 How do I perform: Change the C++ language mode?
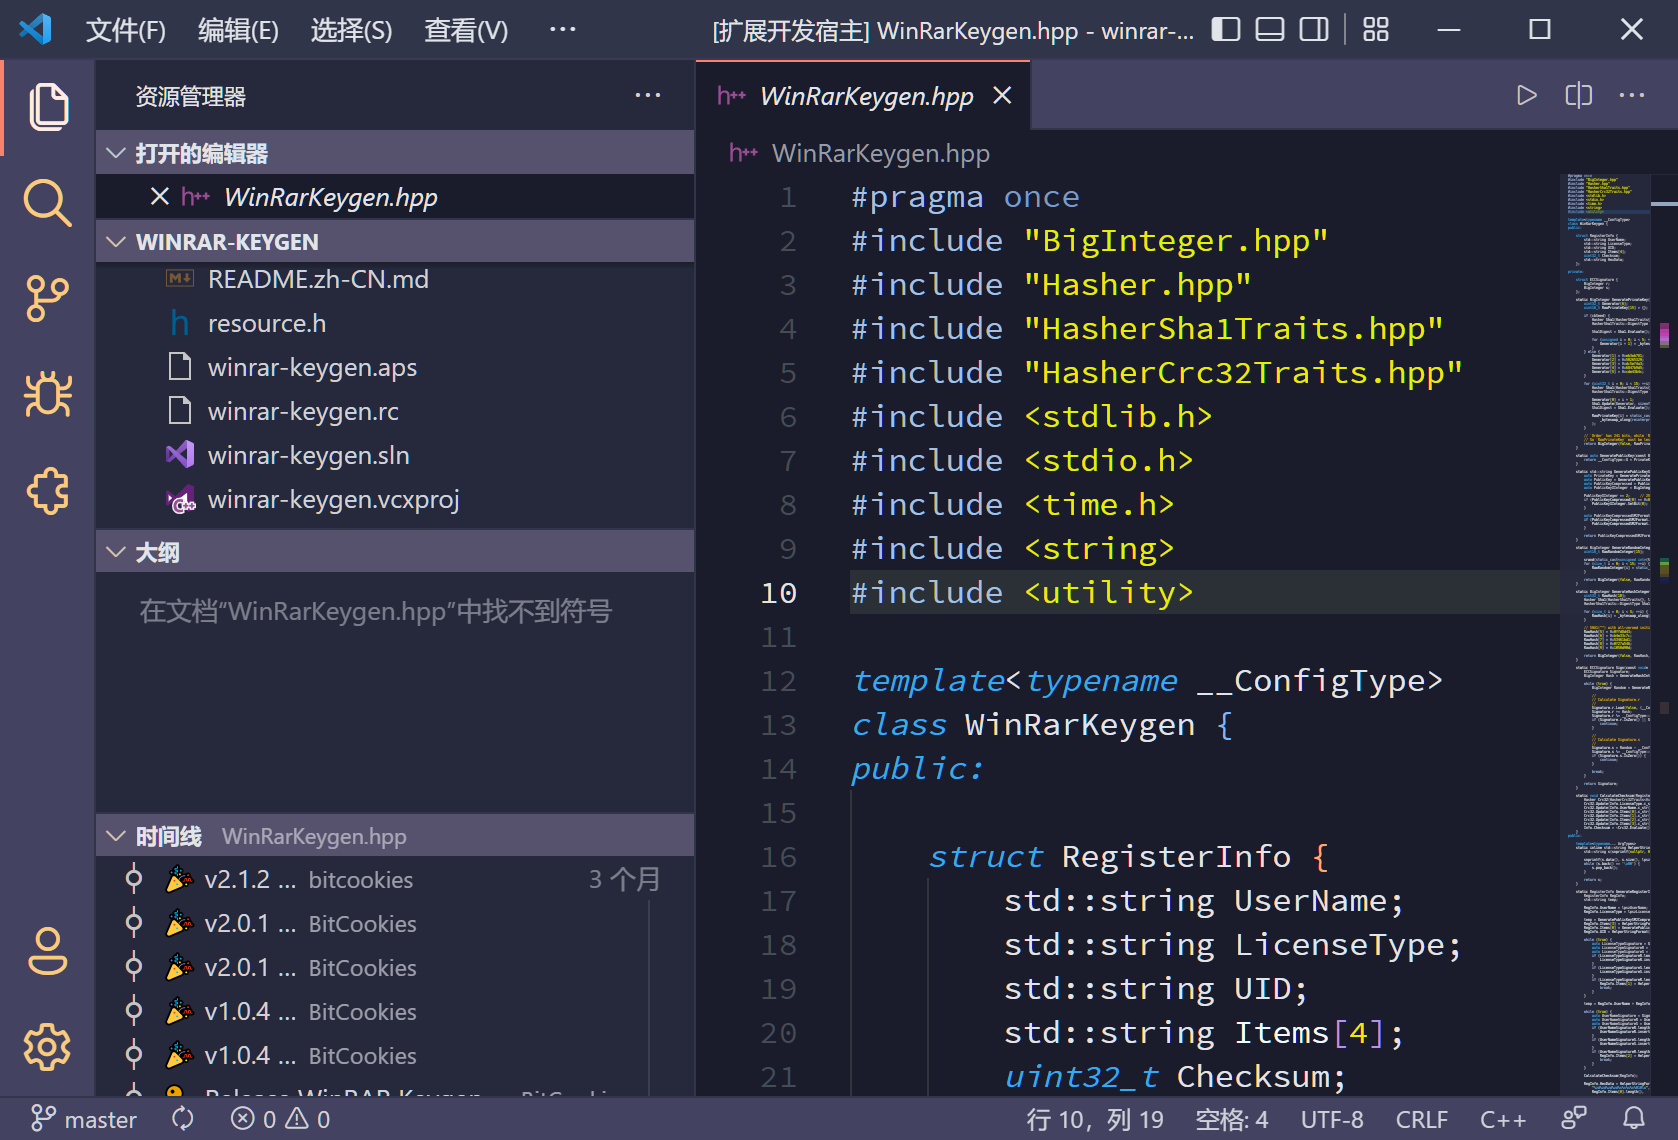[1503, 1119]
